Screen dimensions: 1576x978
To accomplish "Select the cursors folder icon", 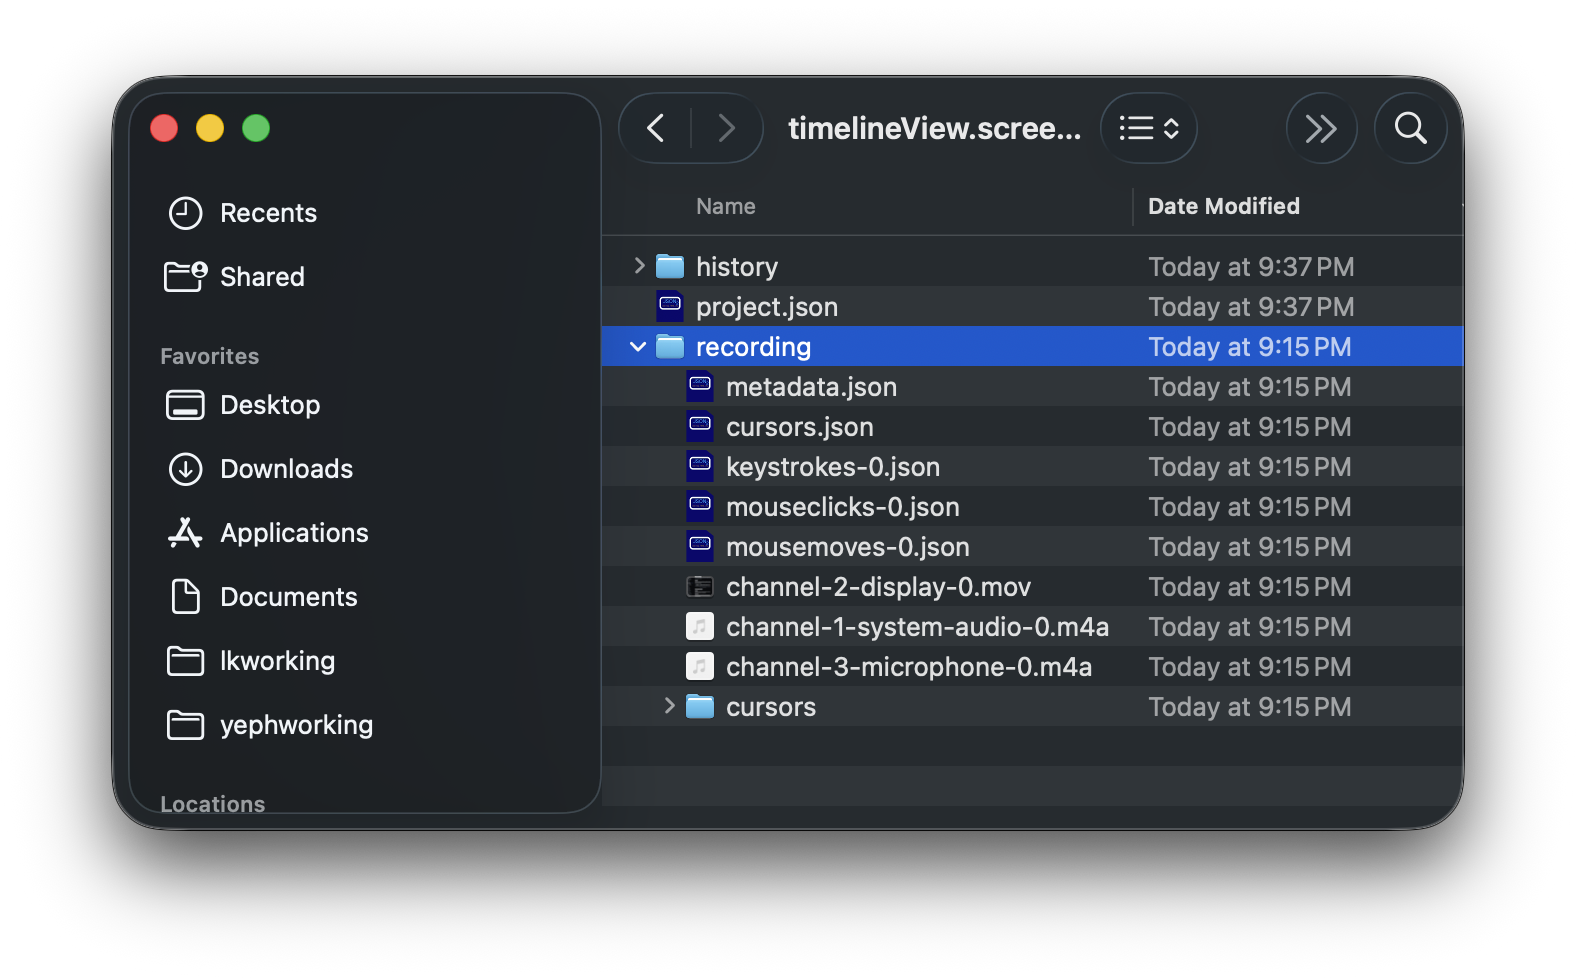I will pyautogui.click(x=700, y=706).
